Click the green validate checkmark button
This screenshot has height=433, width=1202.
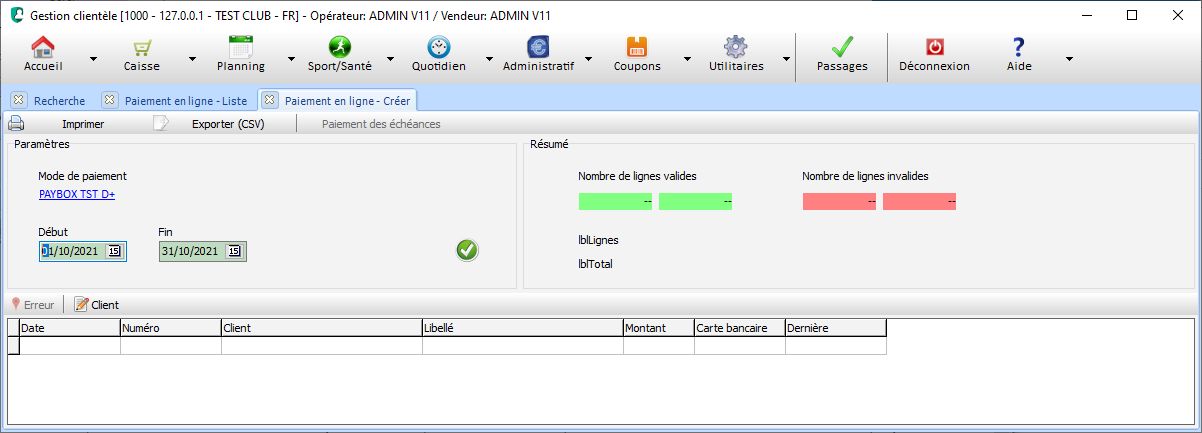pyautogui.click(x=467, y=250)
